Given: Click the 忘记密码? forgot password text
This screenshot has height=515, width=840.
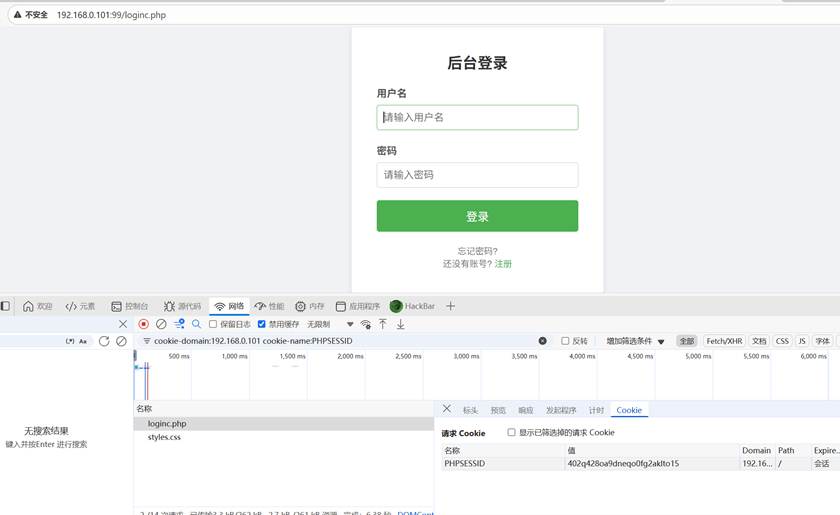Looking at the screenshot, I should tap(477, 251).
